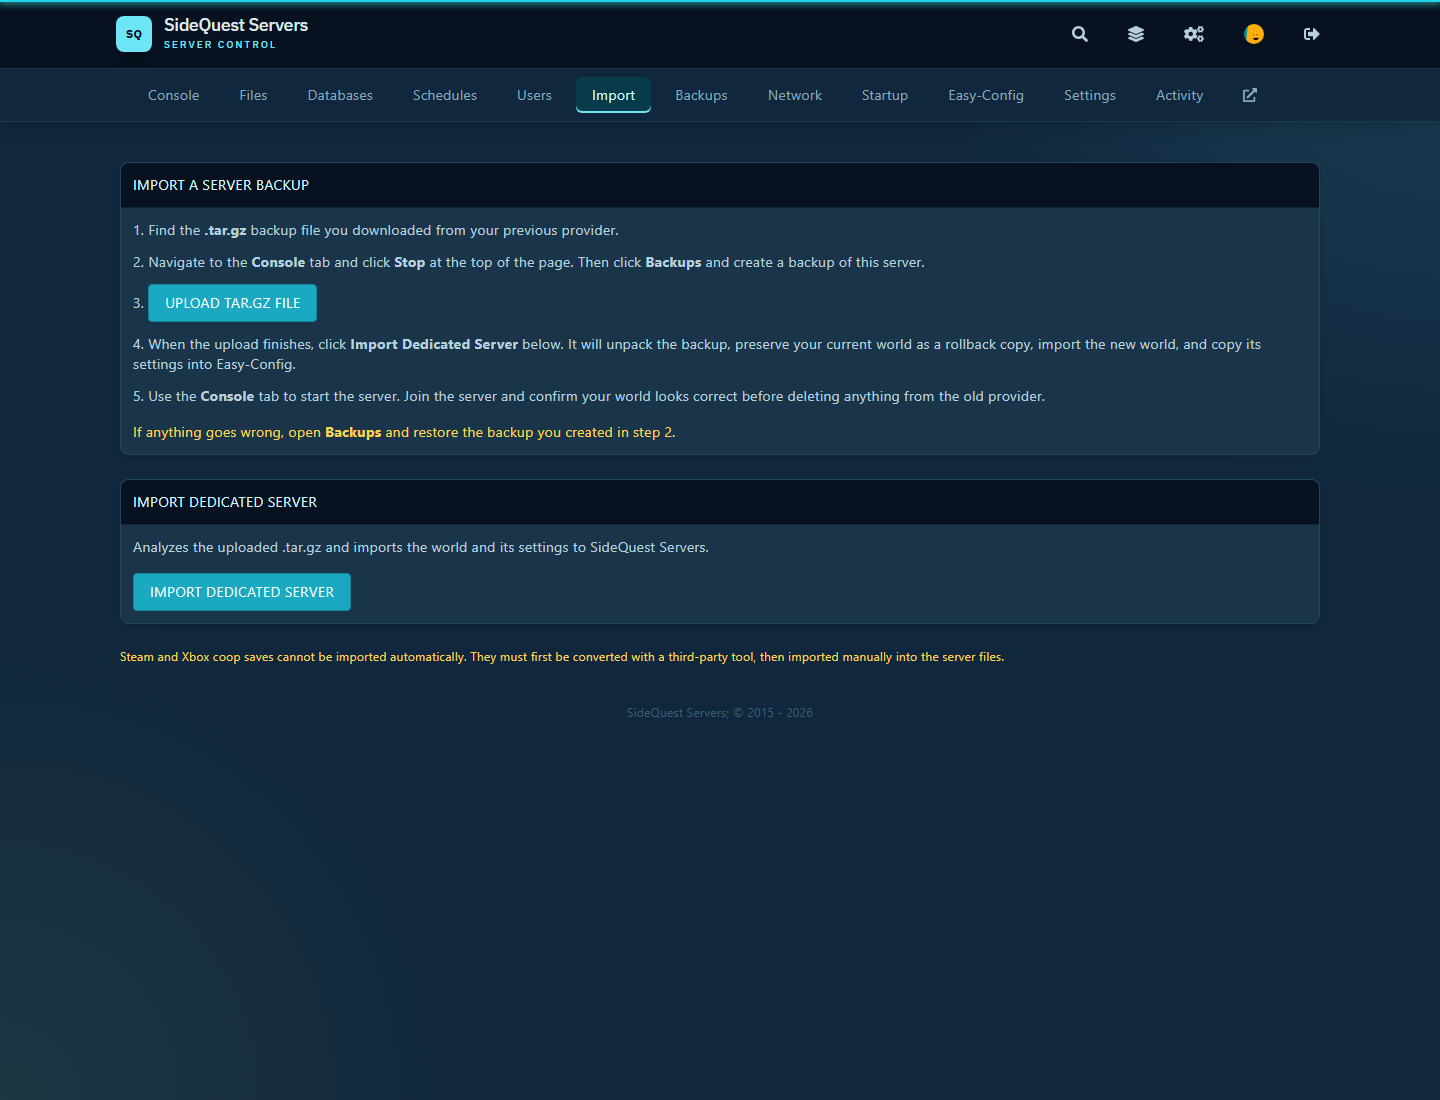This screenshot has height=1100, width=1440.
Task: Click the Import Dedicated Server button
Action: click(242, 592)
